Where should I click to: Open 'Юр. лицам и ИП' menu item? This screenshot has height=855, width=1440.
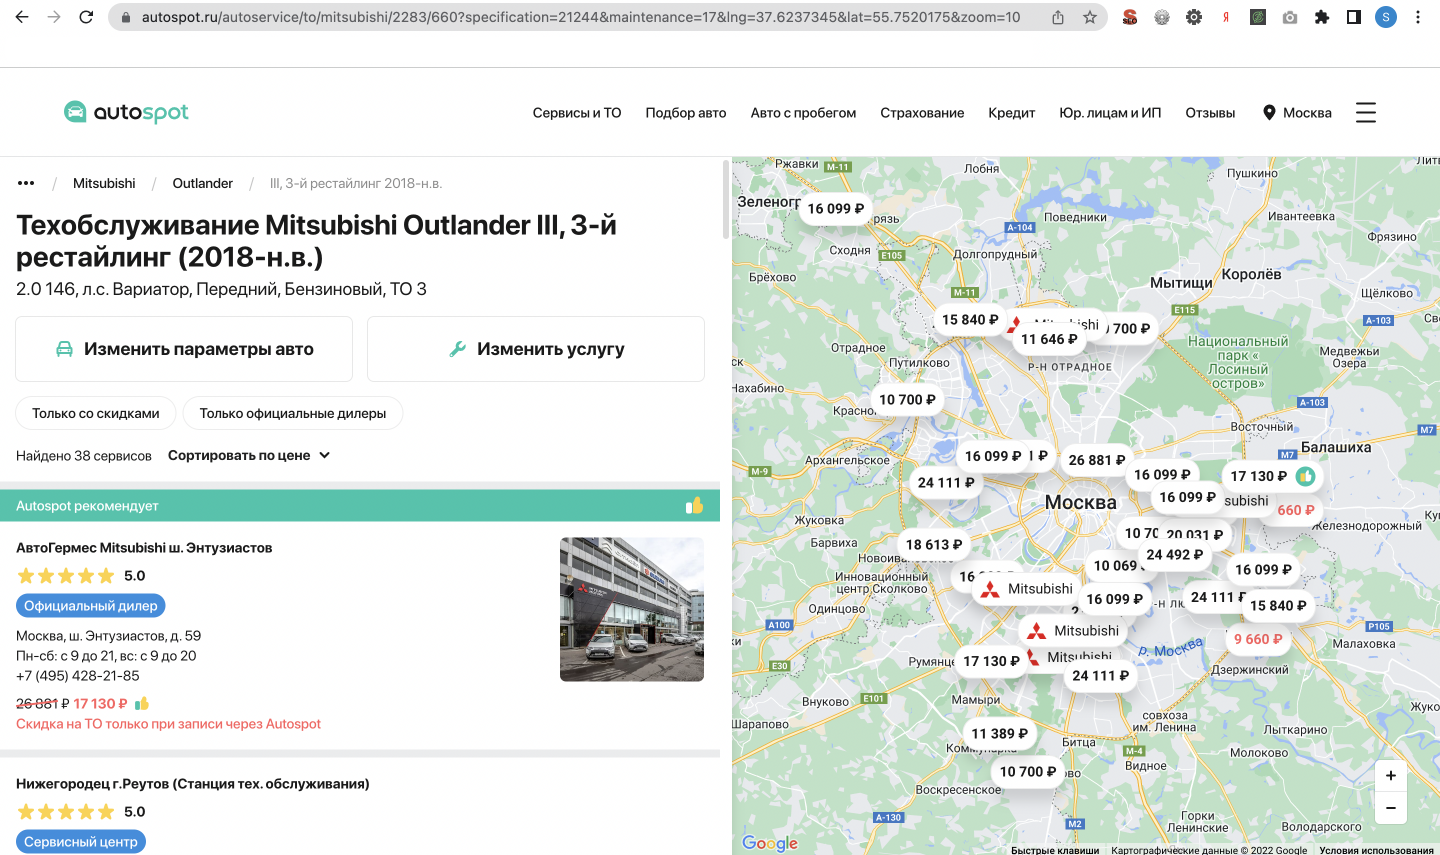[1110, 113]
